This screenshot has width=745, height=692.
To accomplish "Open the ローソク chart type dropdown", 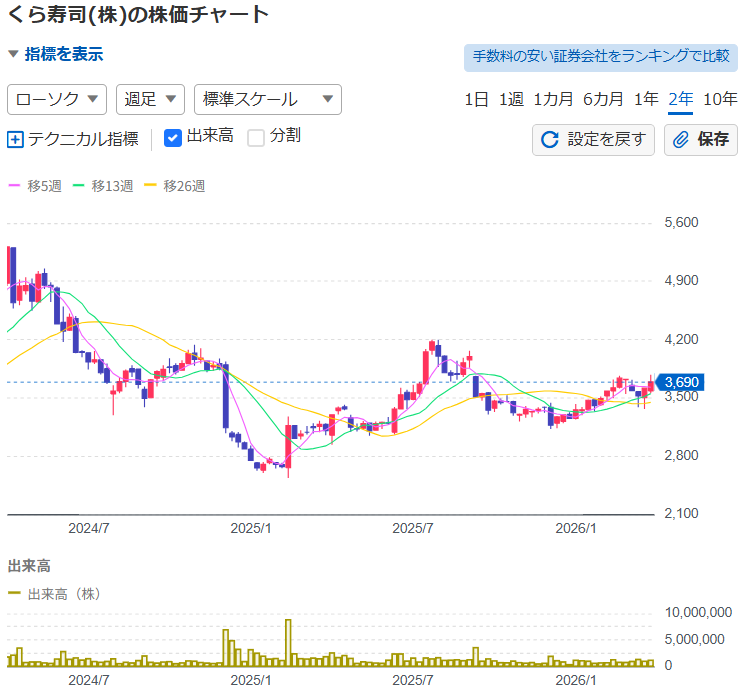I will point(57,99).
